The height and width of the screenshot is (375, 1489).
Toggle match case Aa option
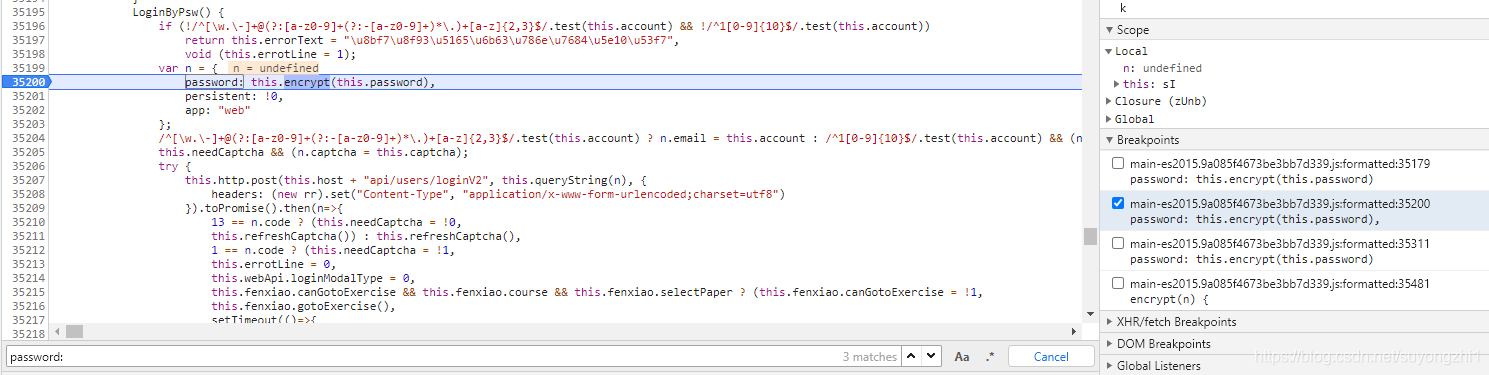pyautogui.click(x=962, y=357)
